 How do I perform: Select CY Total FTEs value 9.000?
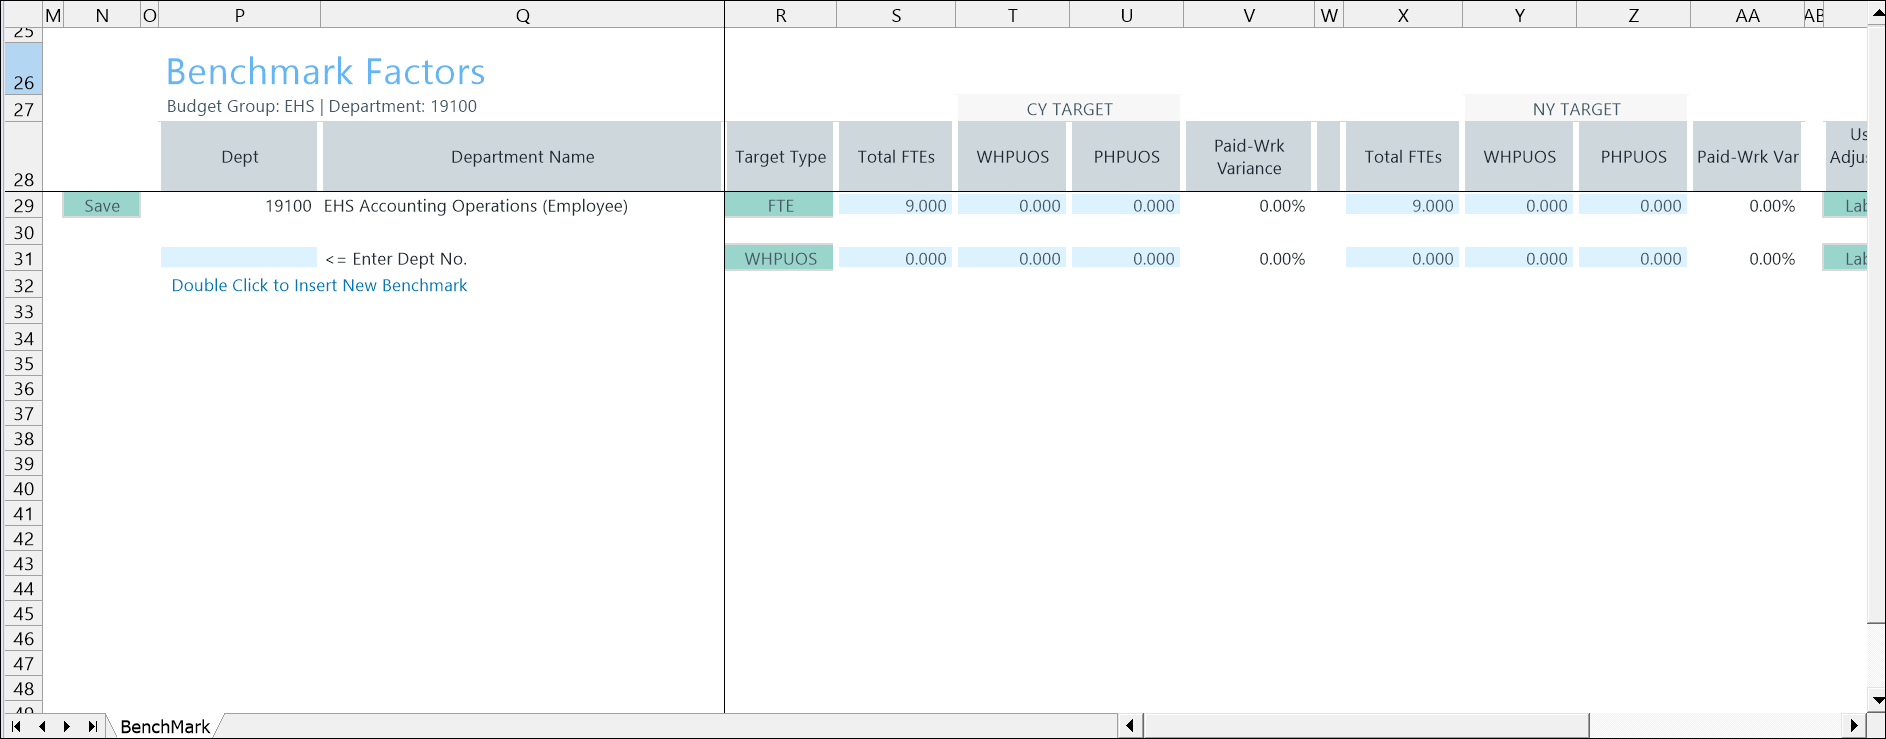point(896,206)
